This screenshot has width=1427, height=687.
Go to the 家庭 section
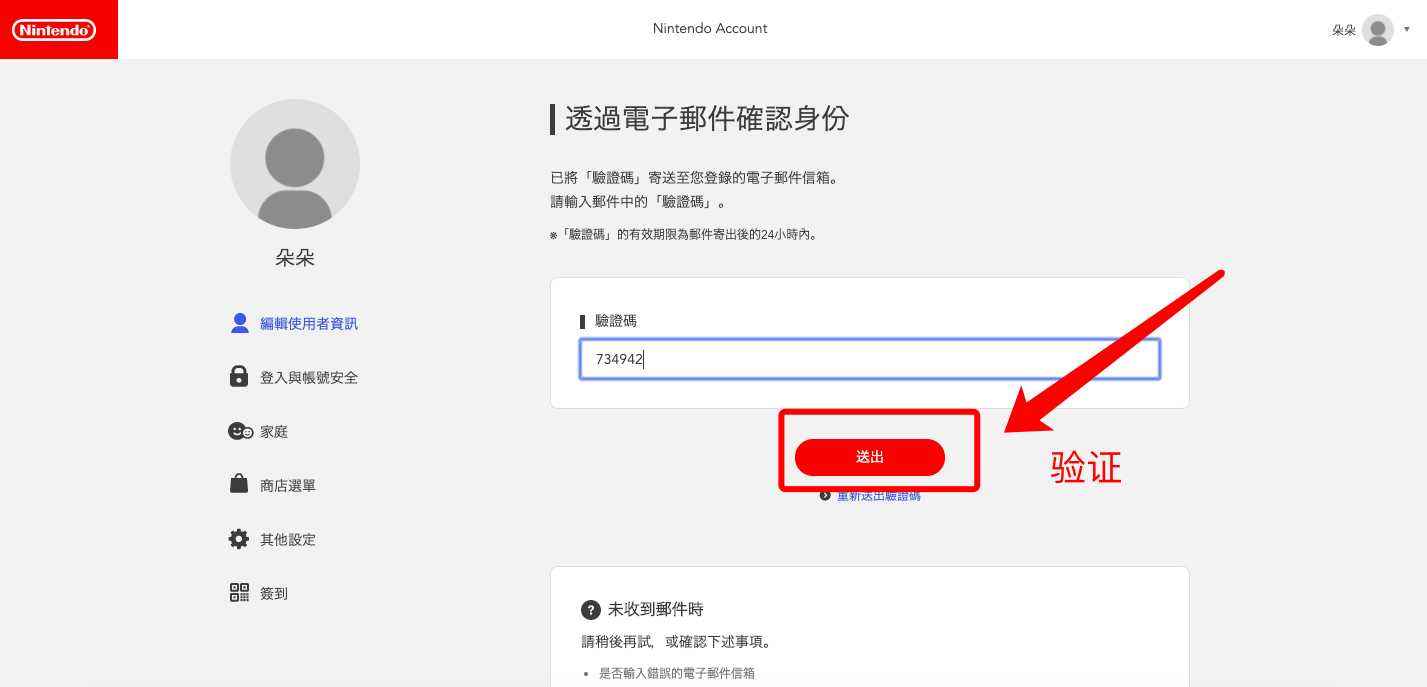(x=274, y=431)
